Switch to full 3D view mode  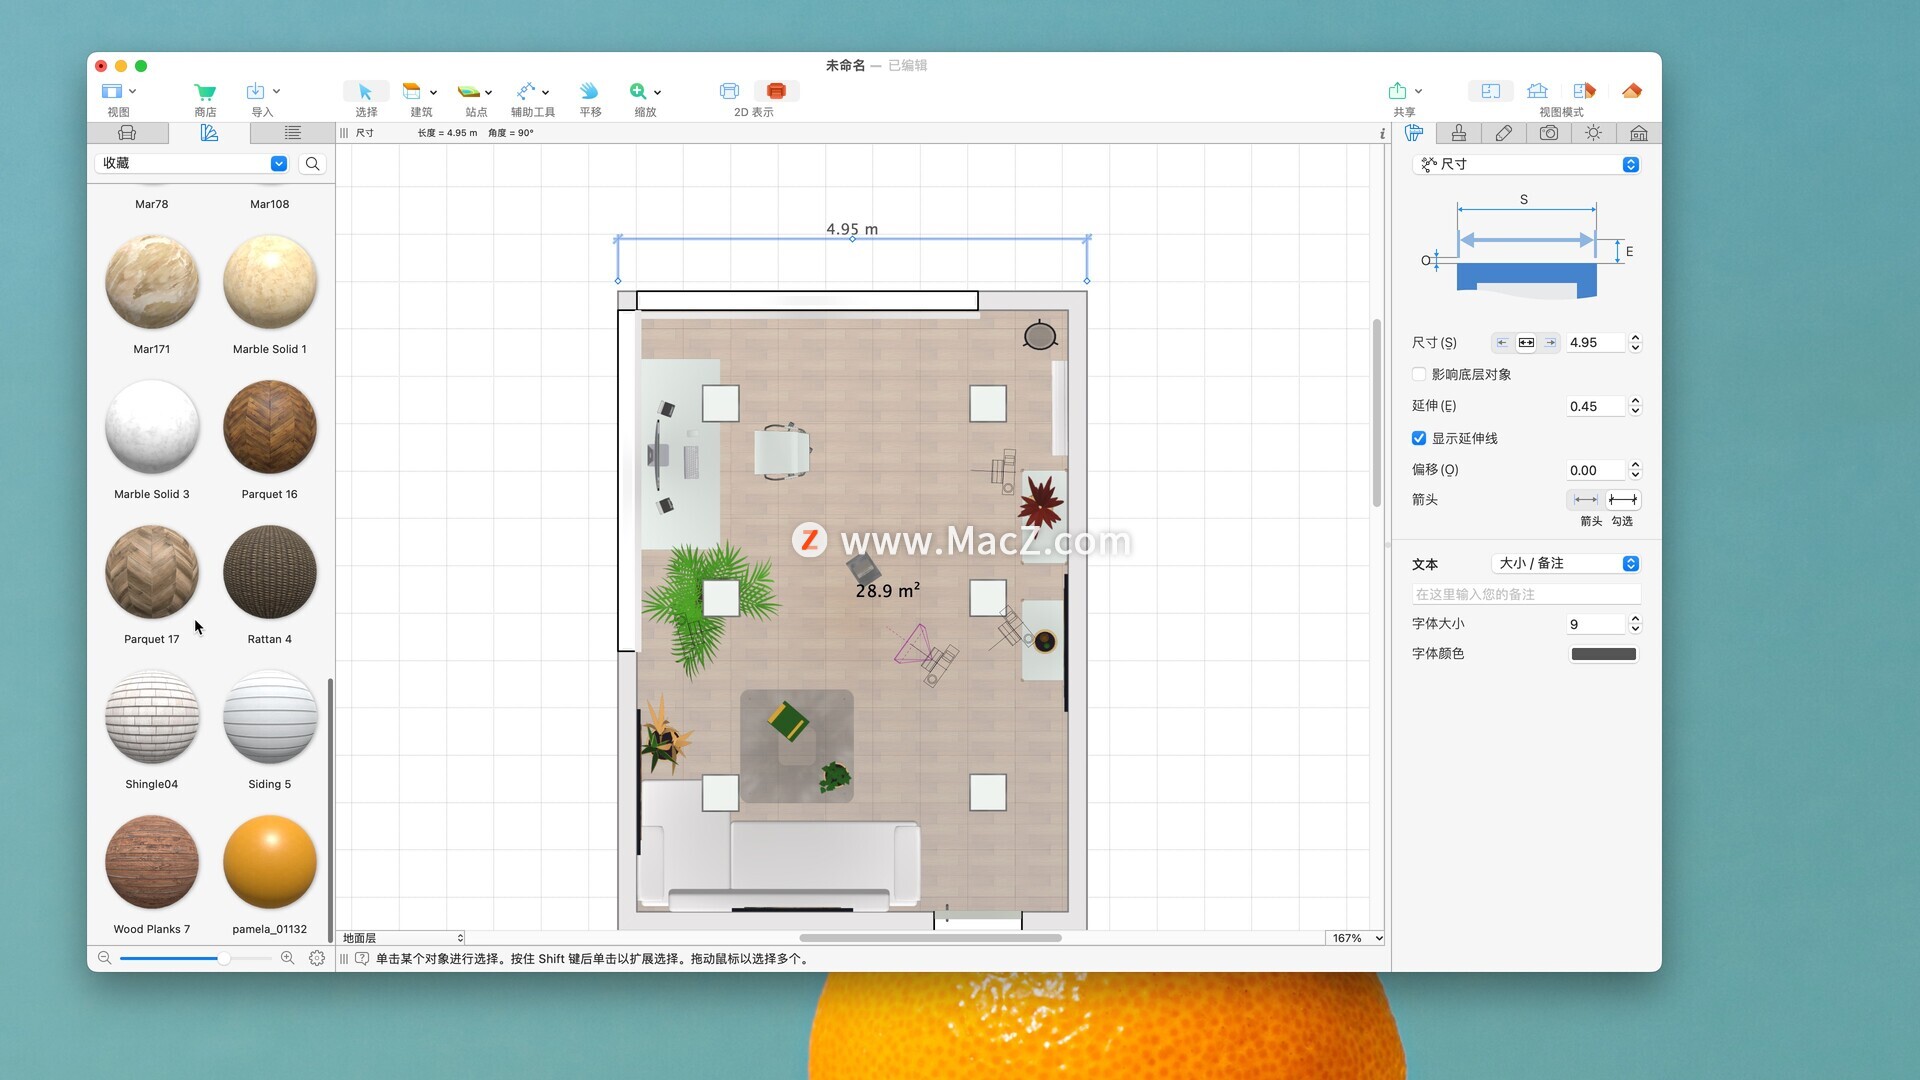point(1632,91)
